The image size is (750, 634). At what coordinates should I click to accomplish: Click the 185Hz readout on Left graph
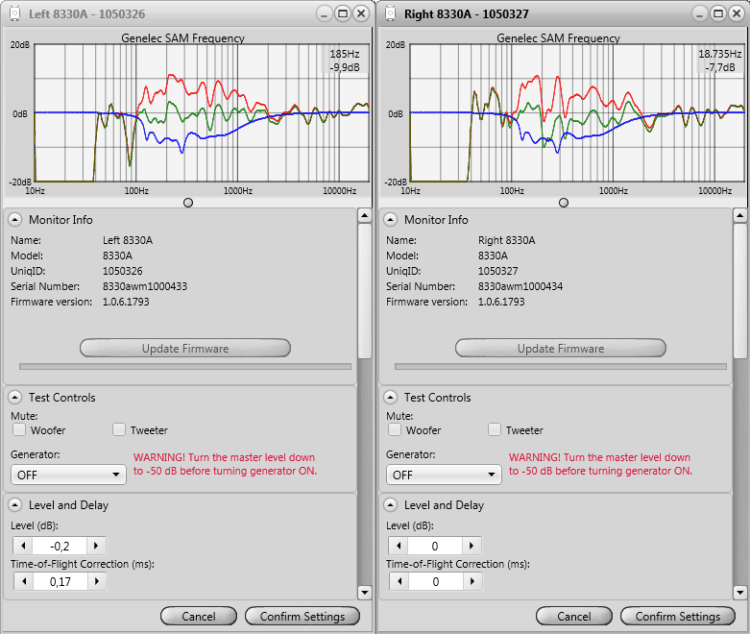pyautogui.click(x=344, y=54)
